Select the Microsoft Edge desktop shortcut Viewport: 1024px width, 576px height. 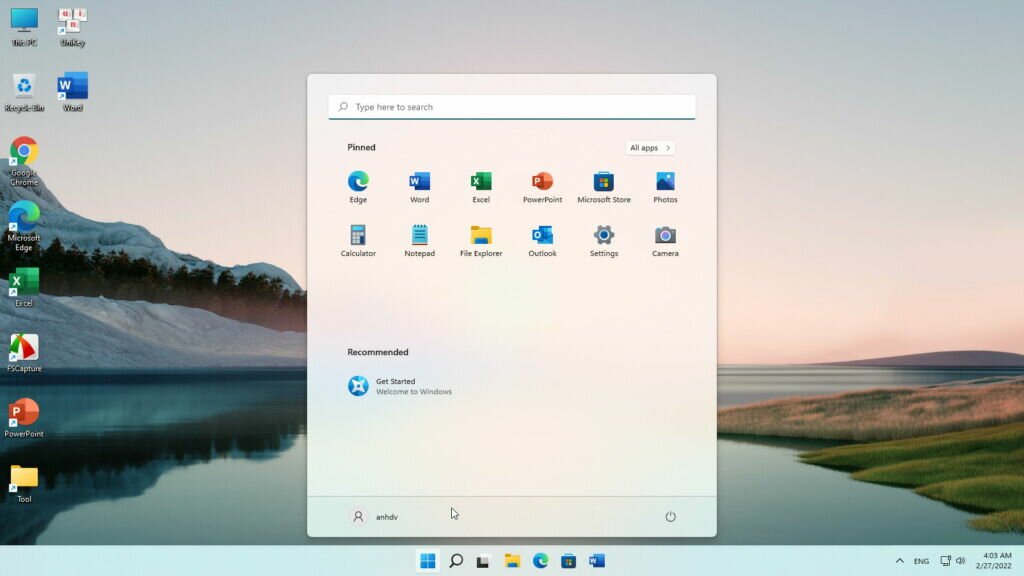pos(24,227)
